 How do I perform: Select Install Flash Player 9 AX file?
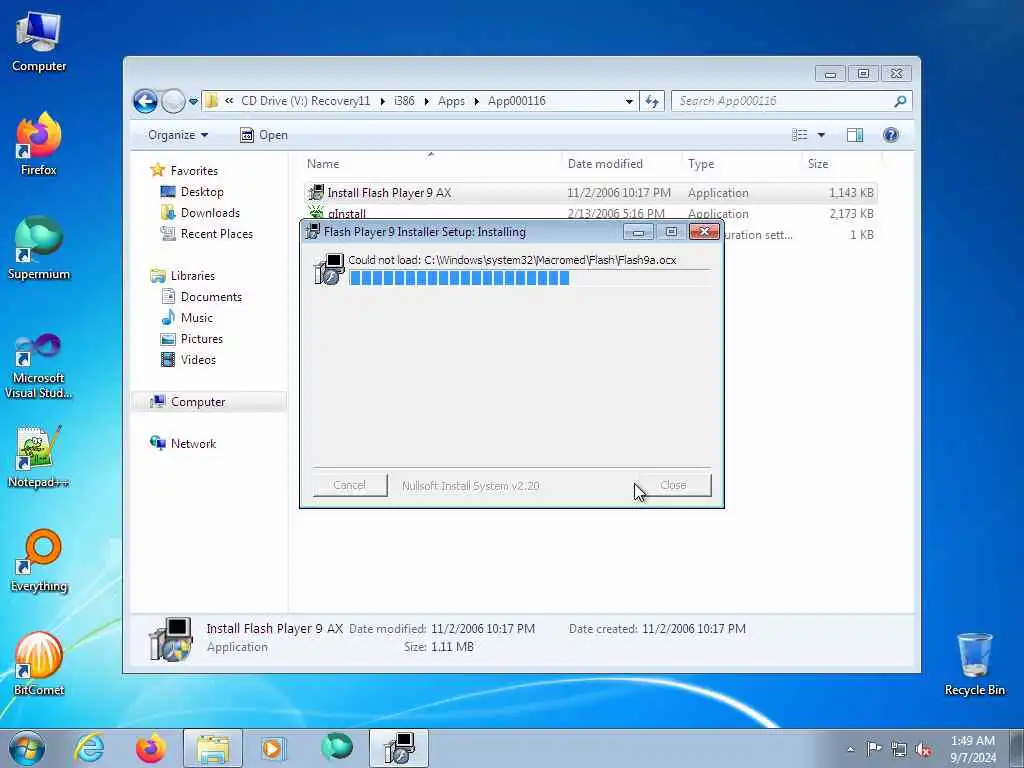point(590,193)
